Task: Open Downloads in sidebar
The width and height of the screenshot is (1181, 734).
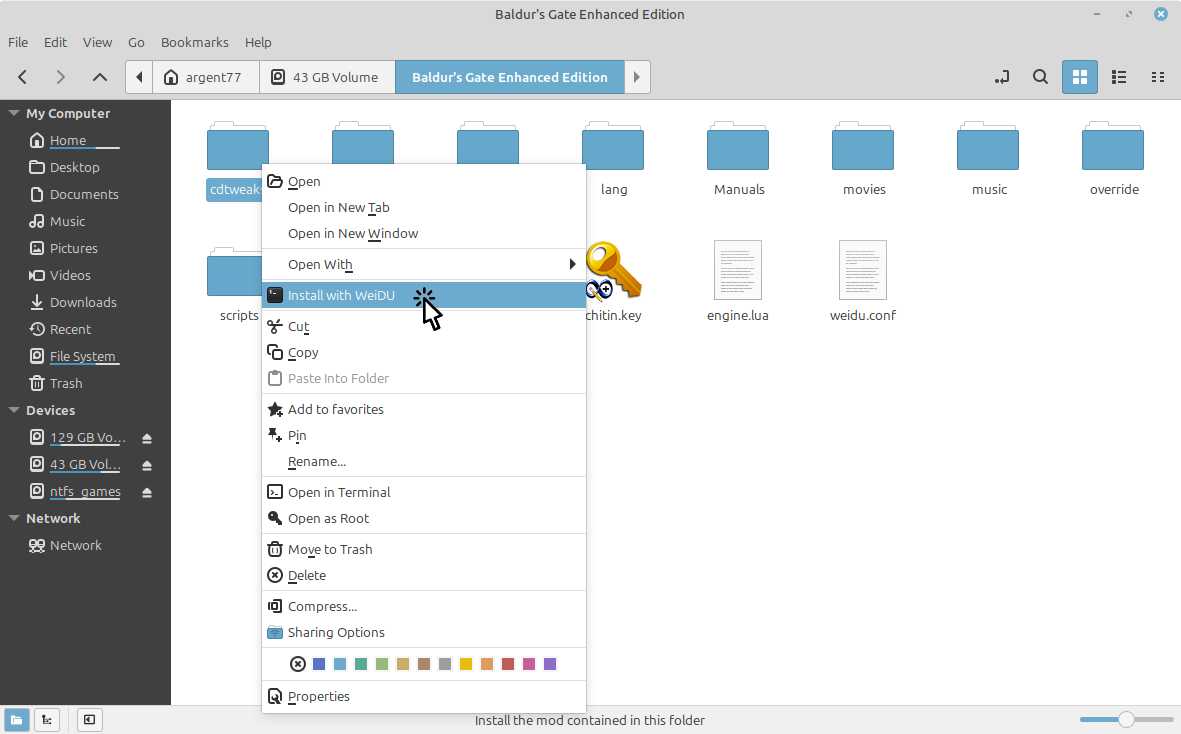Action: [x=85, y=302]
